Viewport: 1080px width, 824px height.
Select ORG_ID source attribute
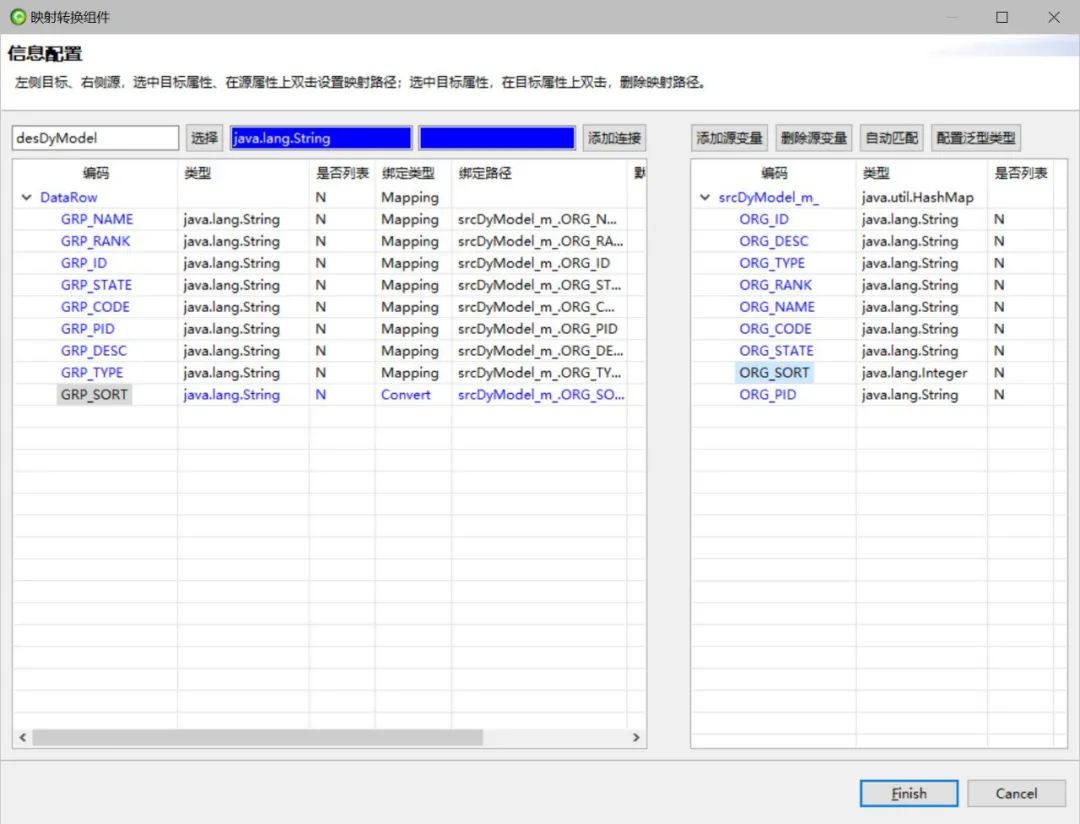764,219
